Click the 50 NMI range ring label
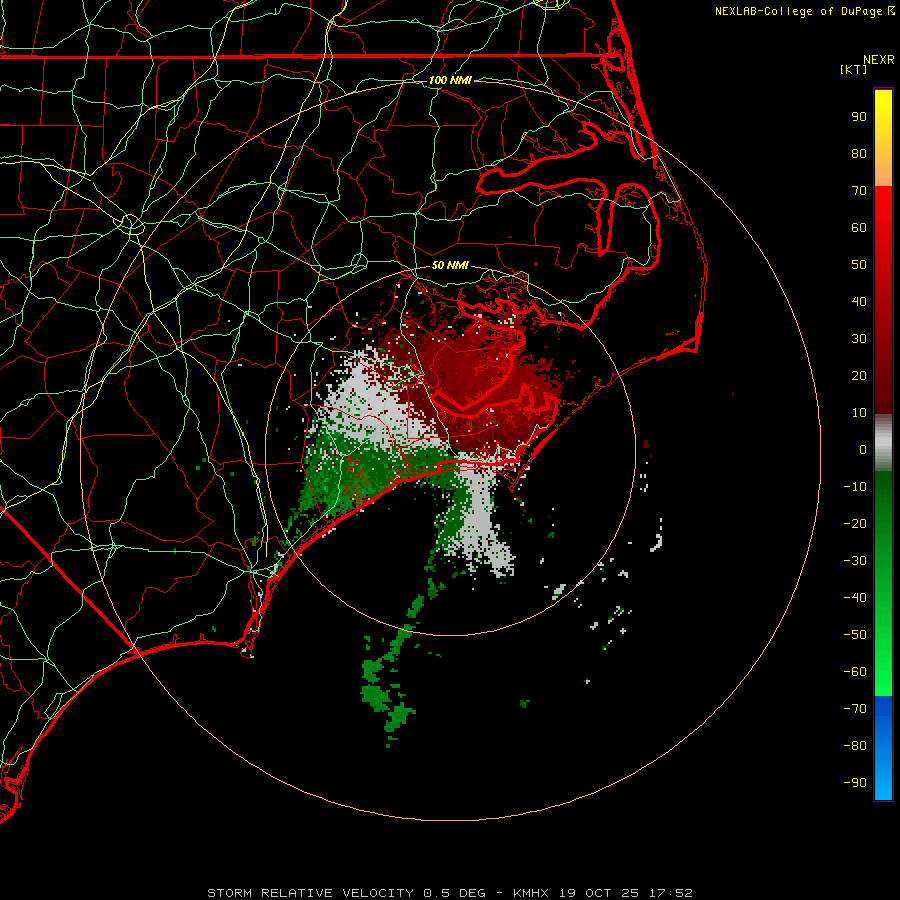Viewport: 900px width, 900px height. [449, 265]
